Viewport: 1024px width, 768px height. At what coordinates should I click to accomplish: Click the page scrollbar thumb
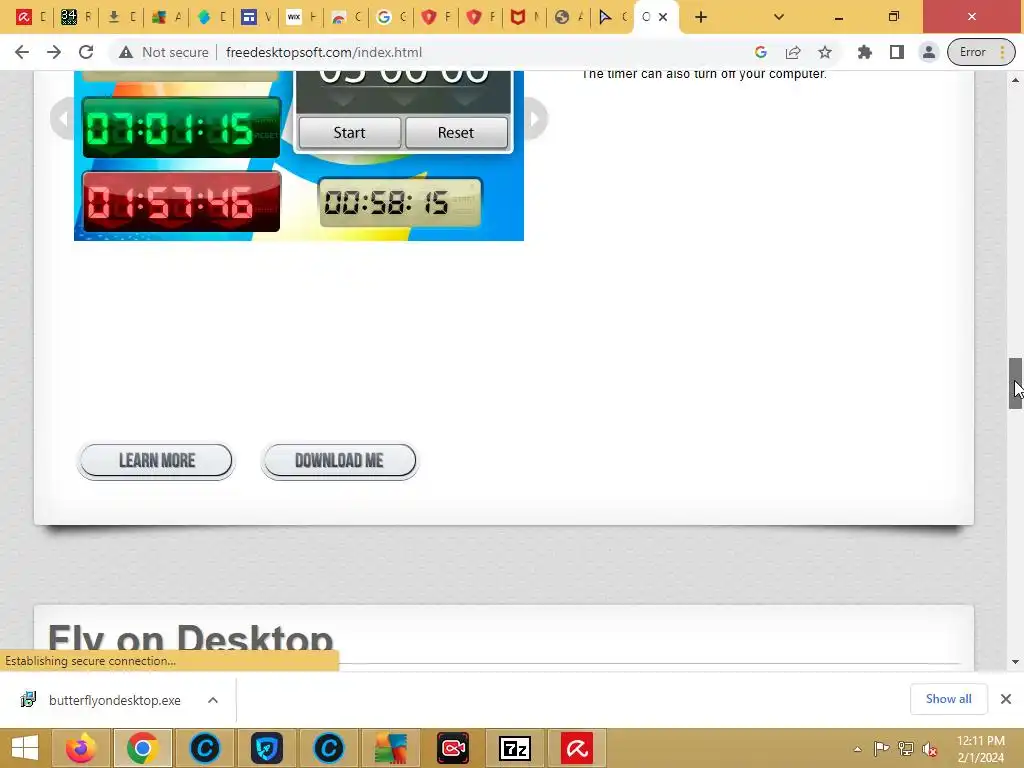(x=1015, y=383)
